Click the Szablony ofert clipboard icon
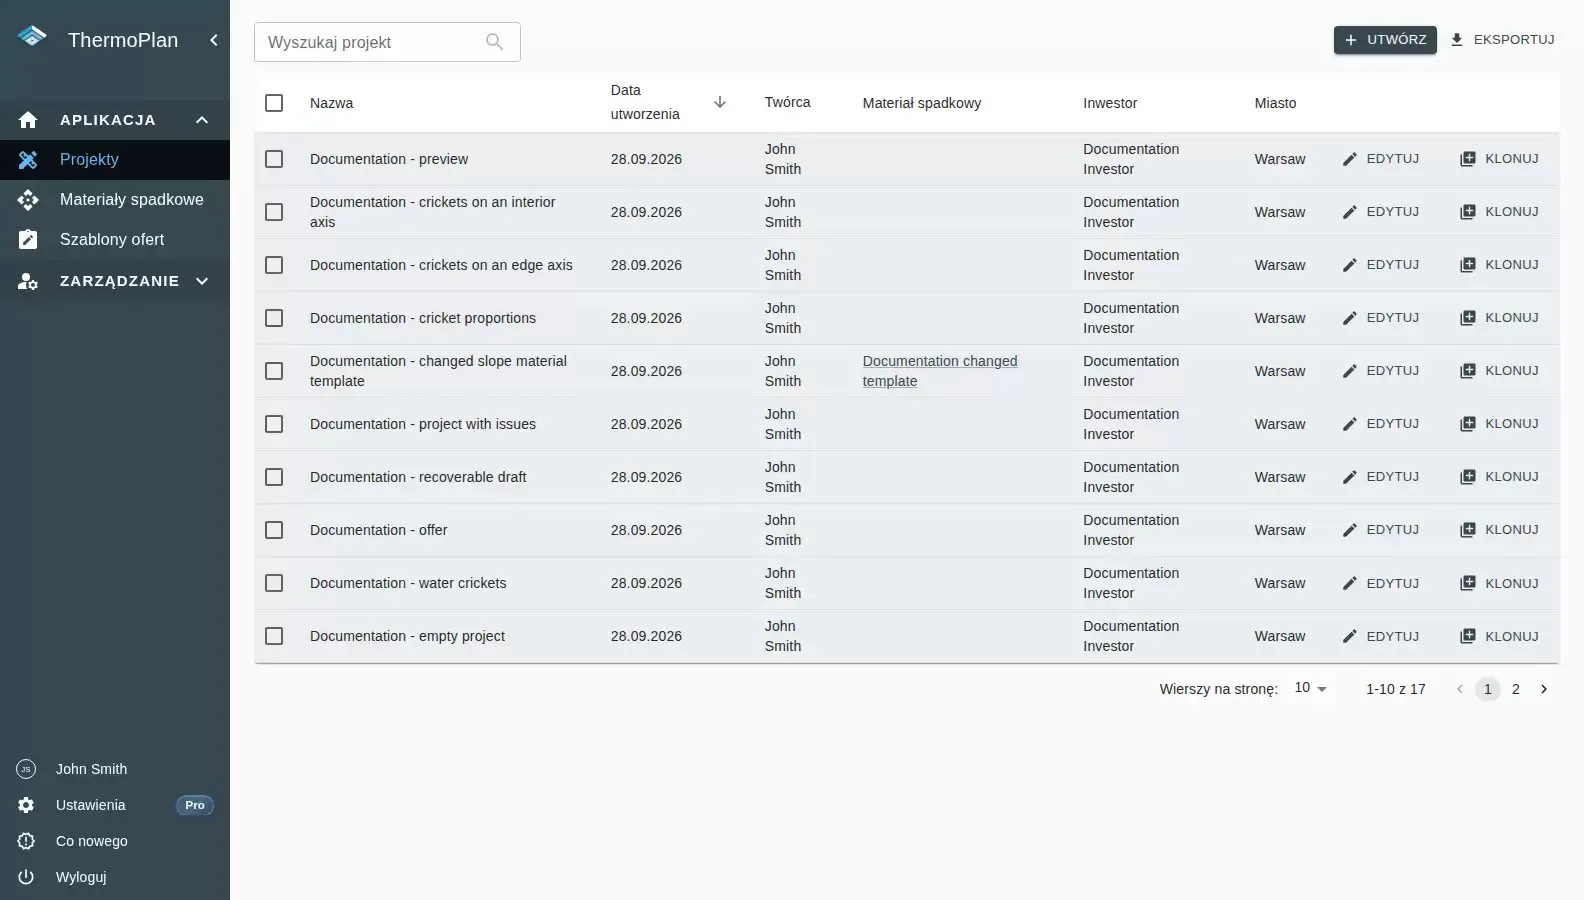 pos(28,240)
